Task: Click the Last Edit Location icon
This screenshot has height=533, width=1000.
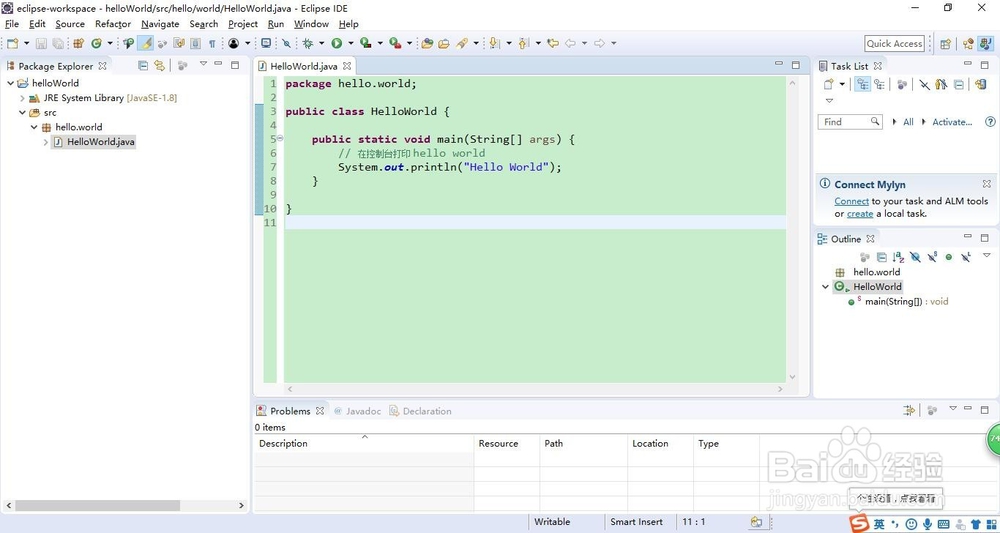Action: point(553,43)
